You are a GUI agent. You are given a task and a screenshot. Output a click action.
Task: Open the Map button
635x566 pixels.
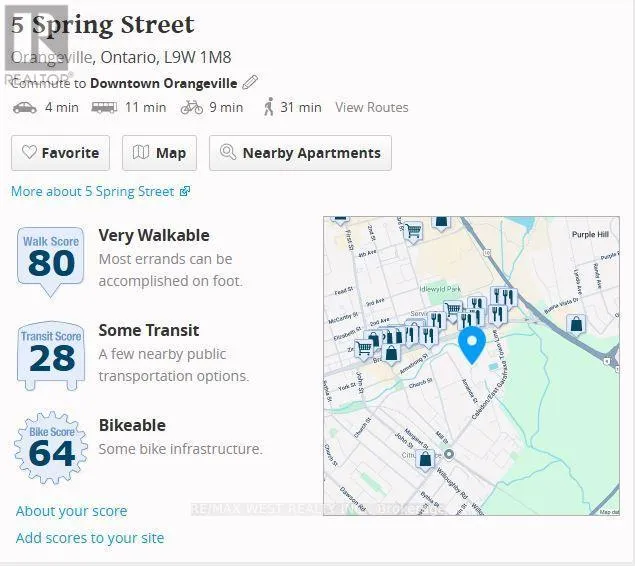[x=160, y=153]
